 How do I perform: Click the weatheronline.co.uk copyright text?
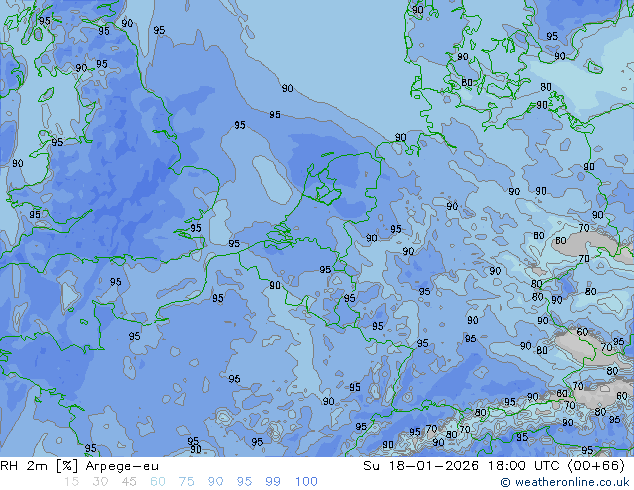[565, 482]
